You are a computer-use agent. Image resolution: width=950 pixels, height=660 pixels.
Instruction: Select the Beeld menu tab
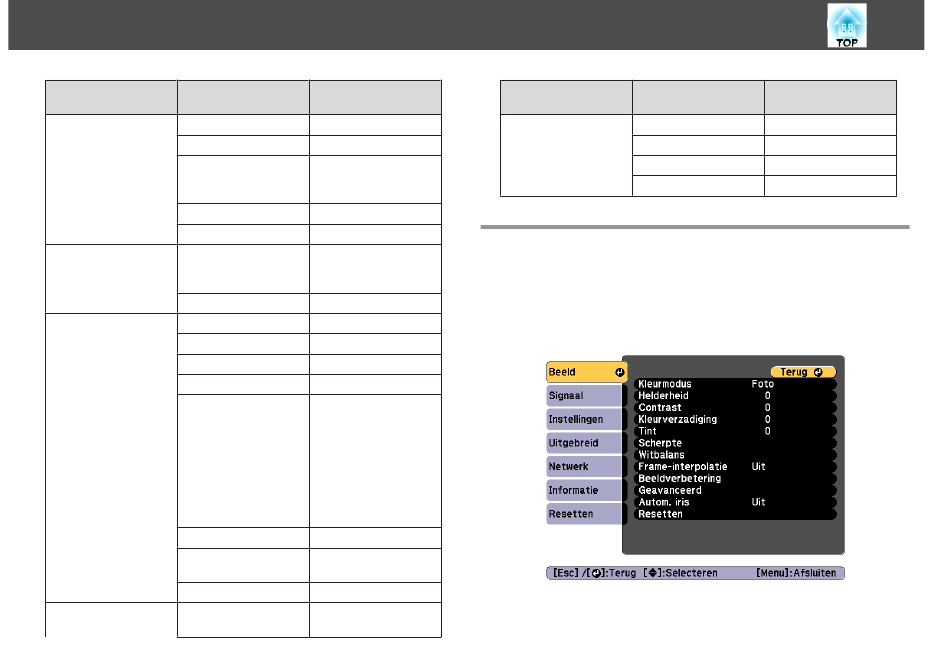pos(586,372)
